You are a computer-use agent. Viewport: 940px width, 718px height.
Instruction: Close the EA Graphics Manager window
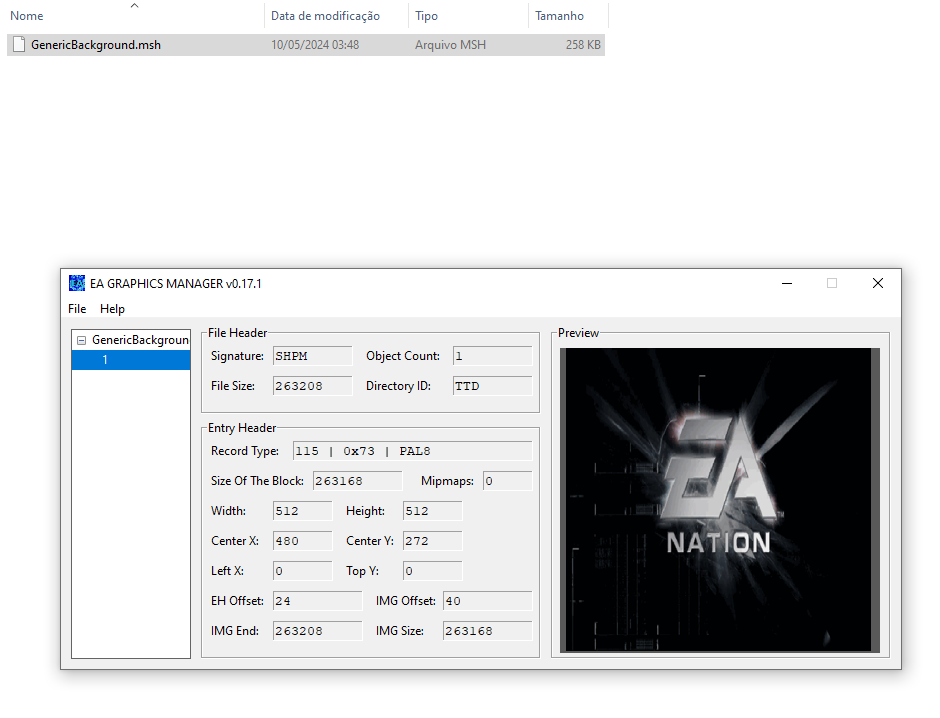point(878,283)
